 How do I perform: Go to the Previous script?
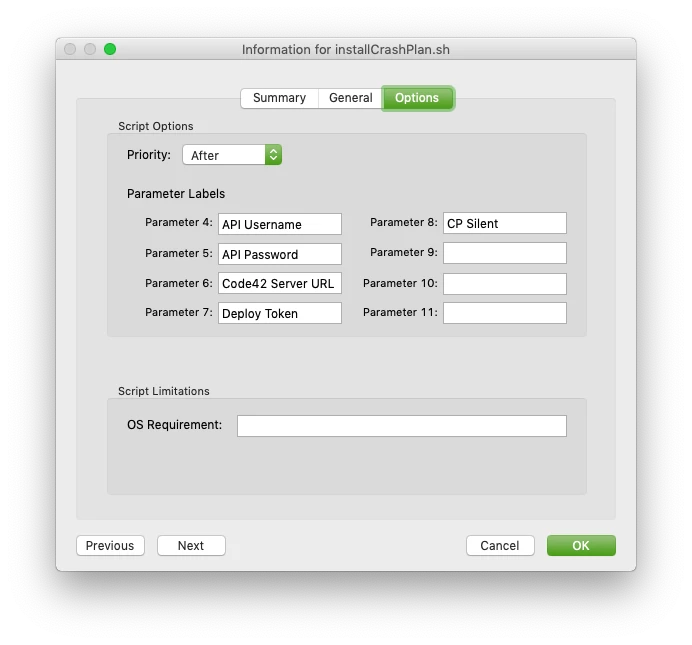pyautogui.click(x=110, y=546)
